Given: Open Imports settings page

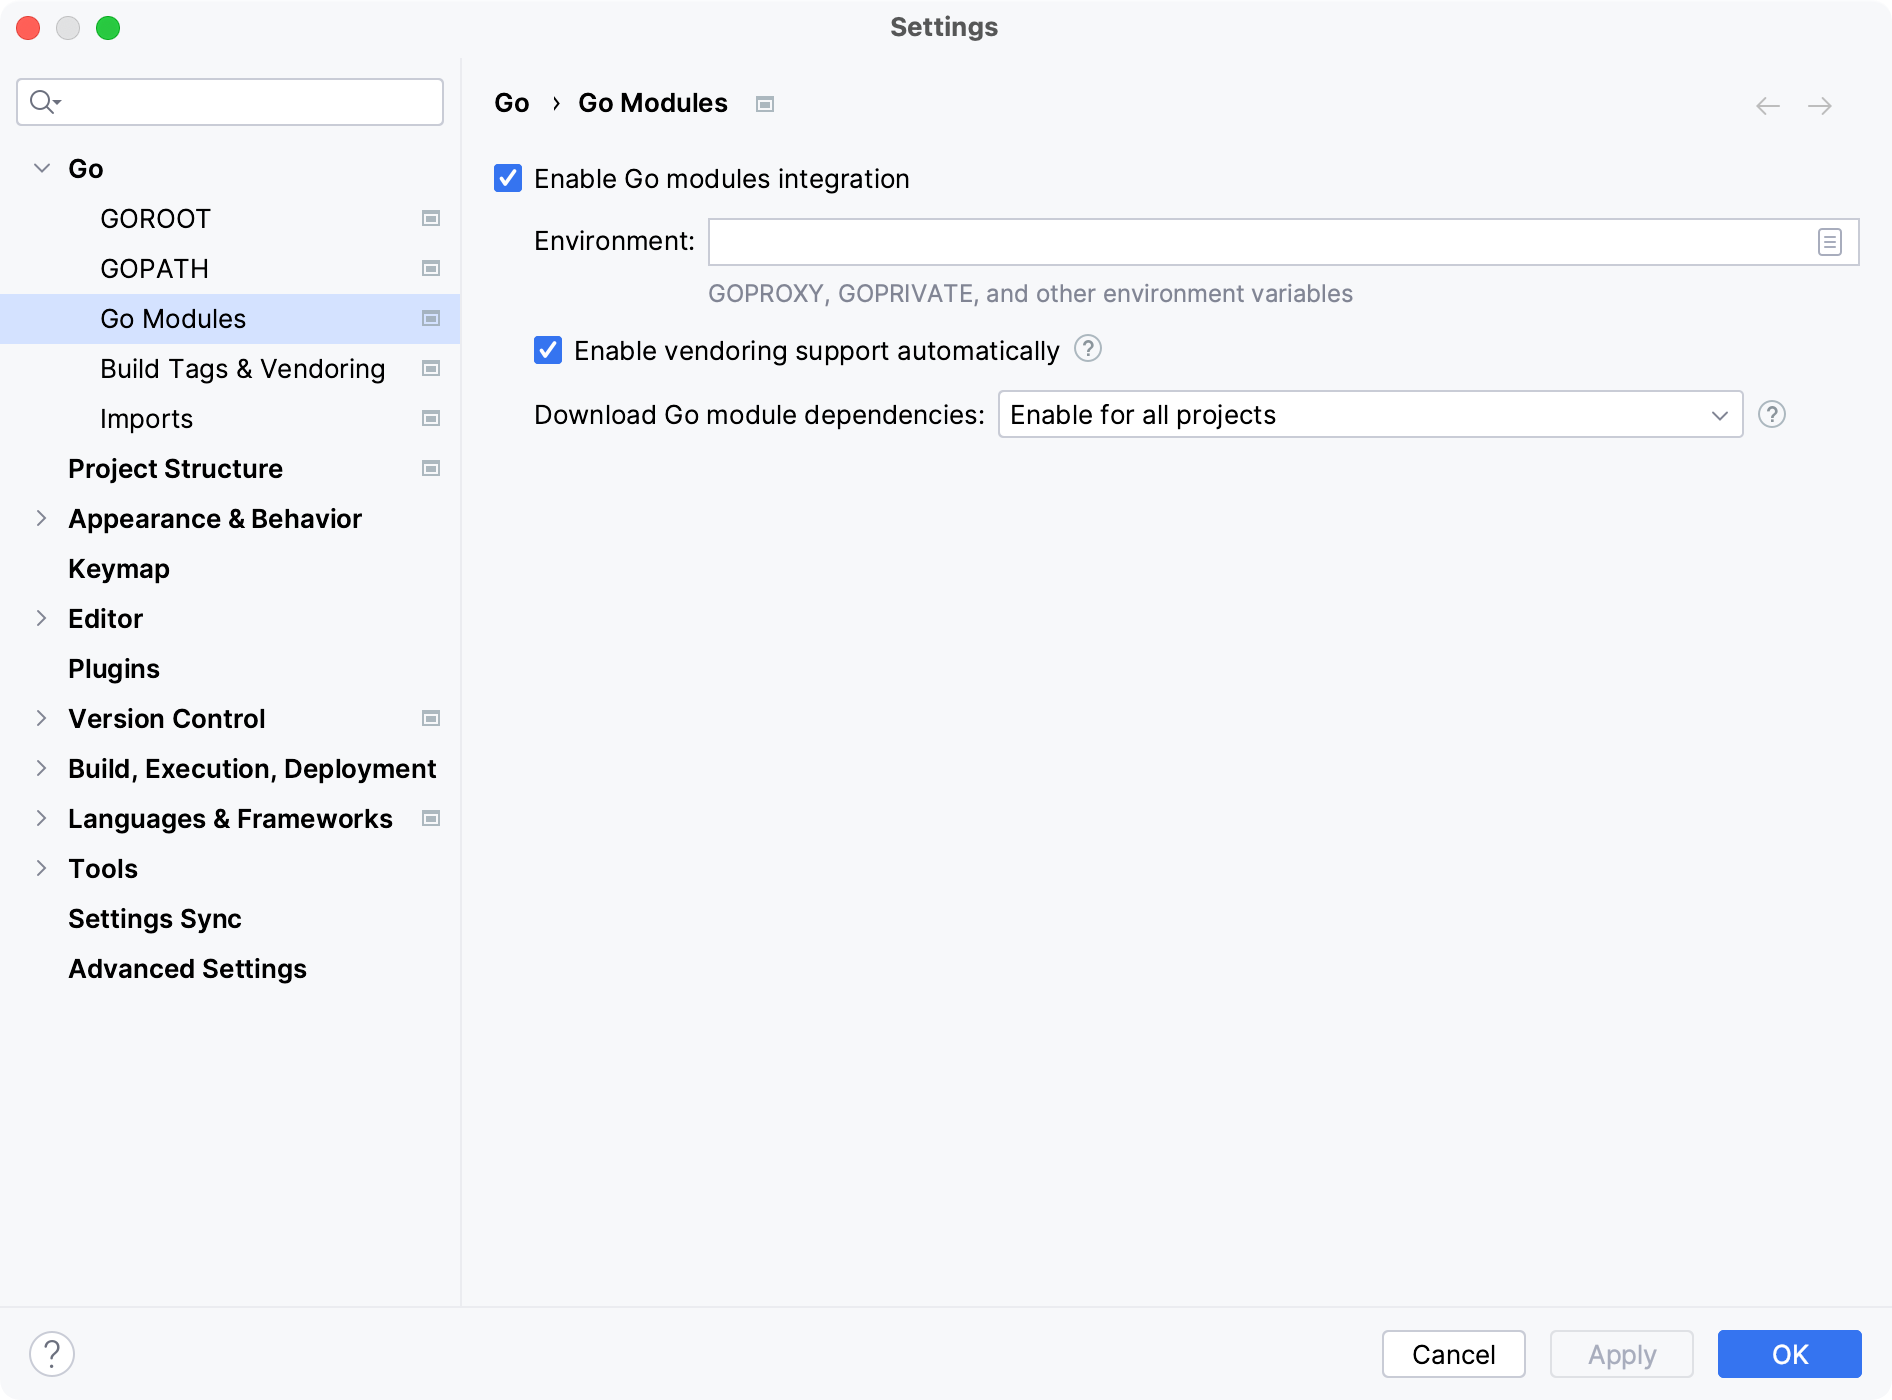Looking at the screenshot, I should [230, 418].
